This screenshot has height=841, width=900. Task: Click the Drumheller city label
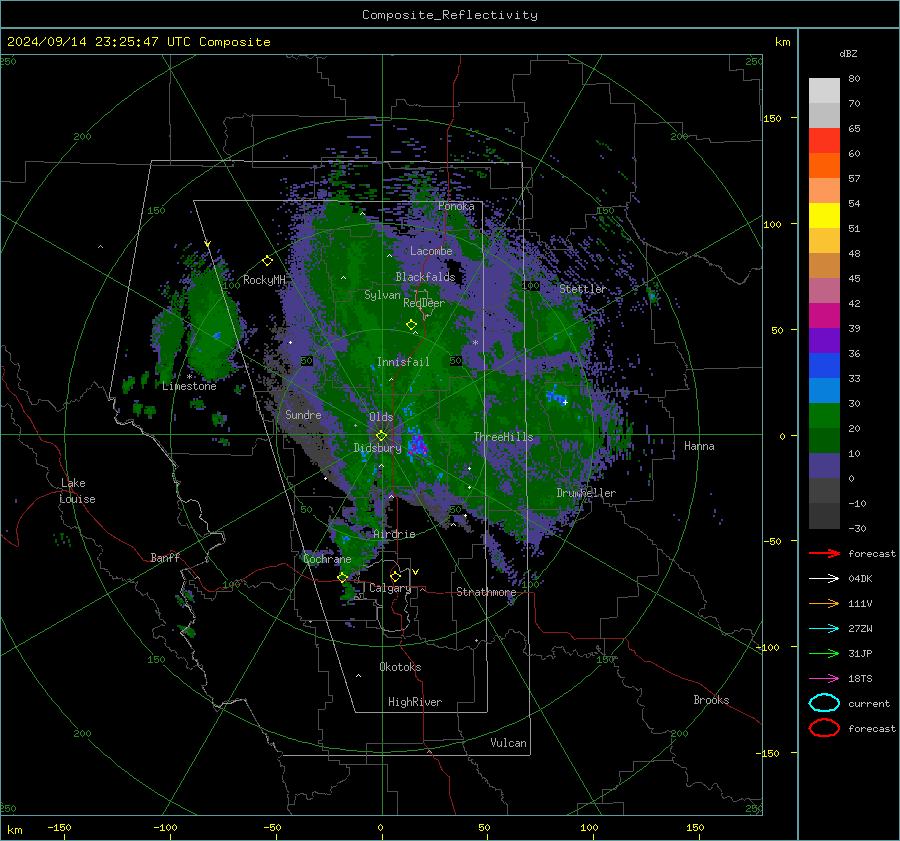click(x=586, y=493)
